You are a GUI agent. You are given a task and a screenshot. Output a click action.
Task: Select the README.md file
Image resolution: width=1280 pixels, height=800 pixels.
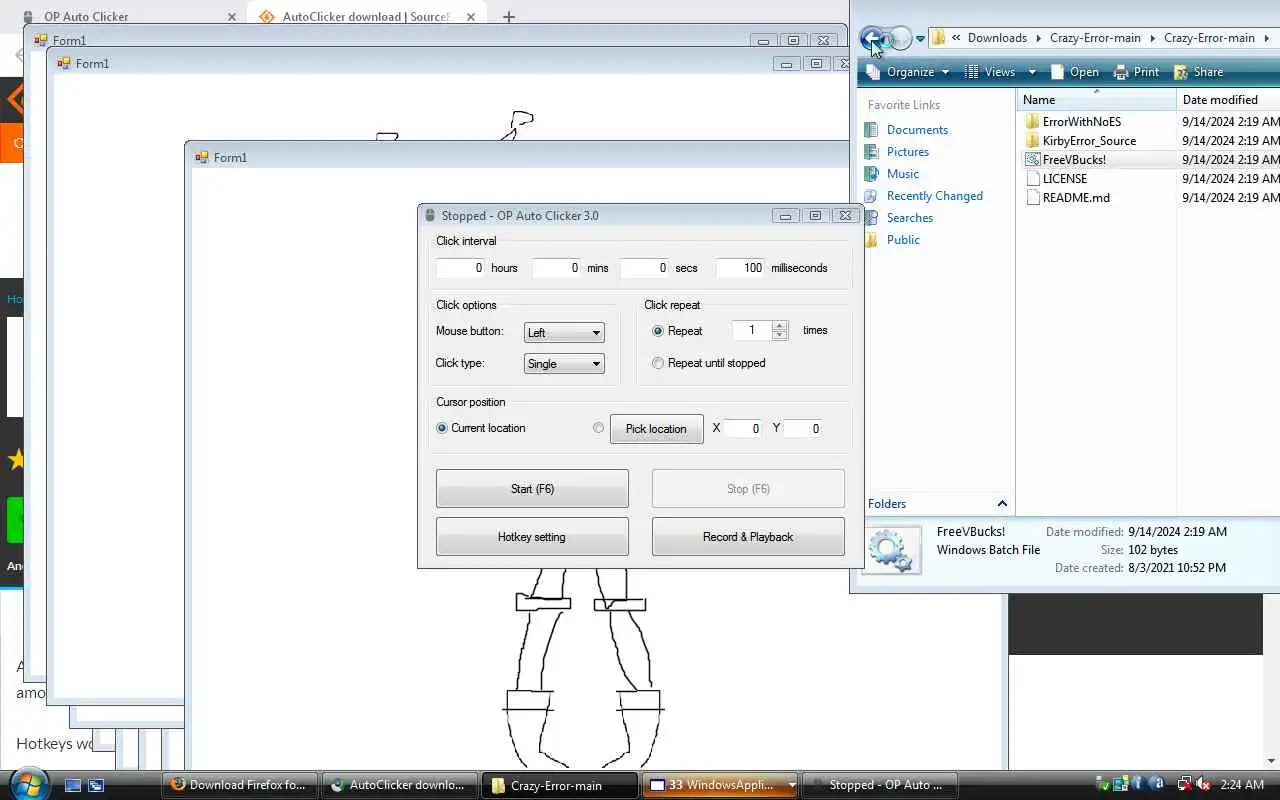1075,198
